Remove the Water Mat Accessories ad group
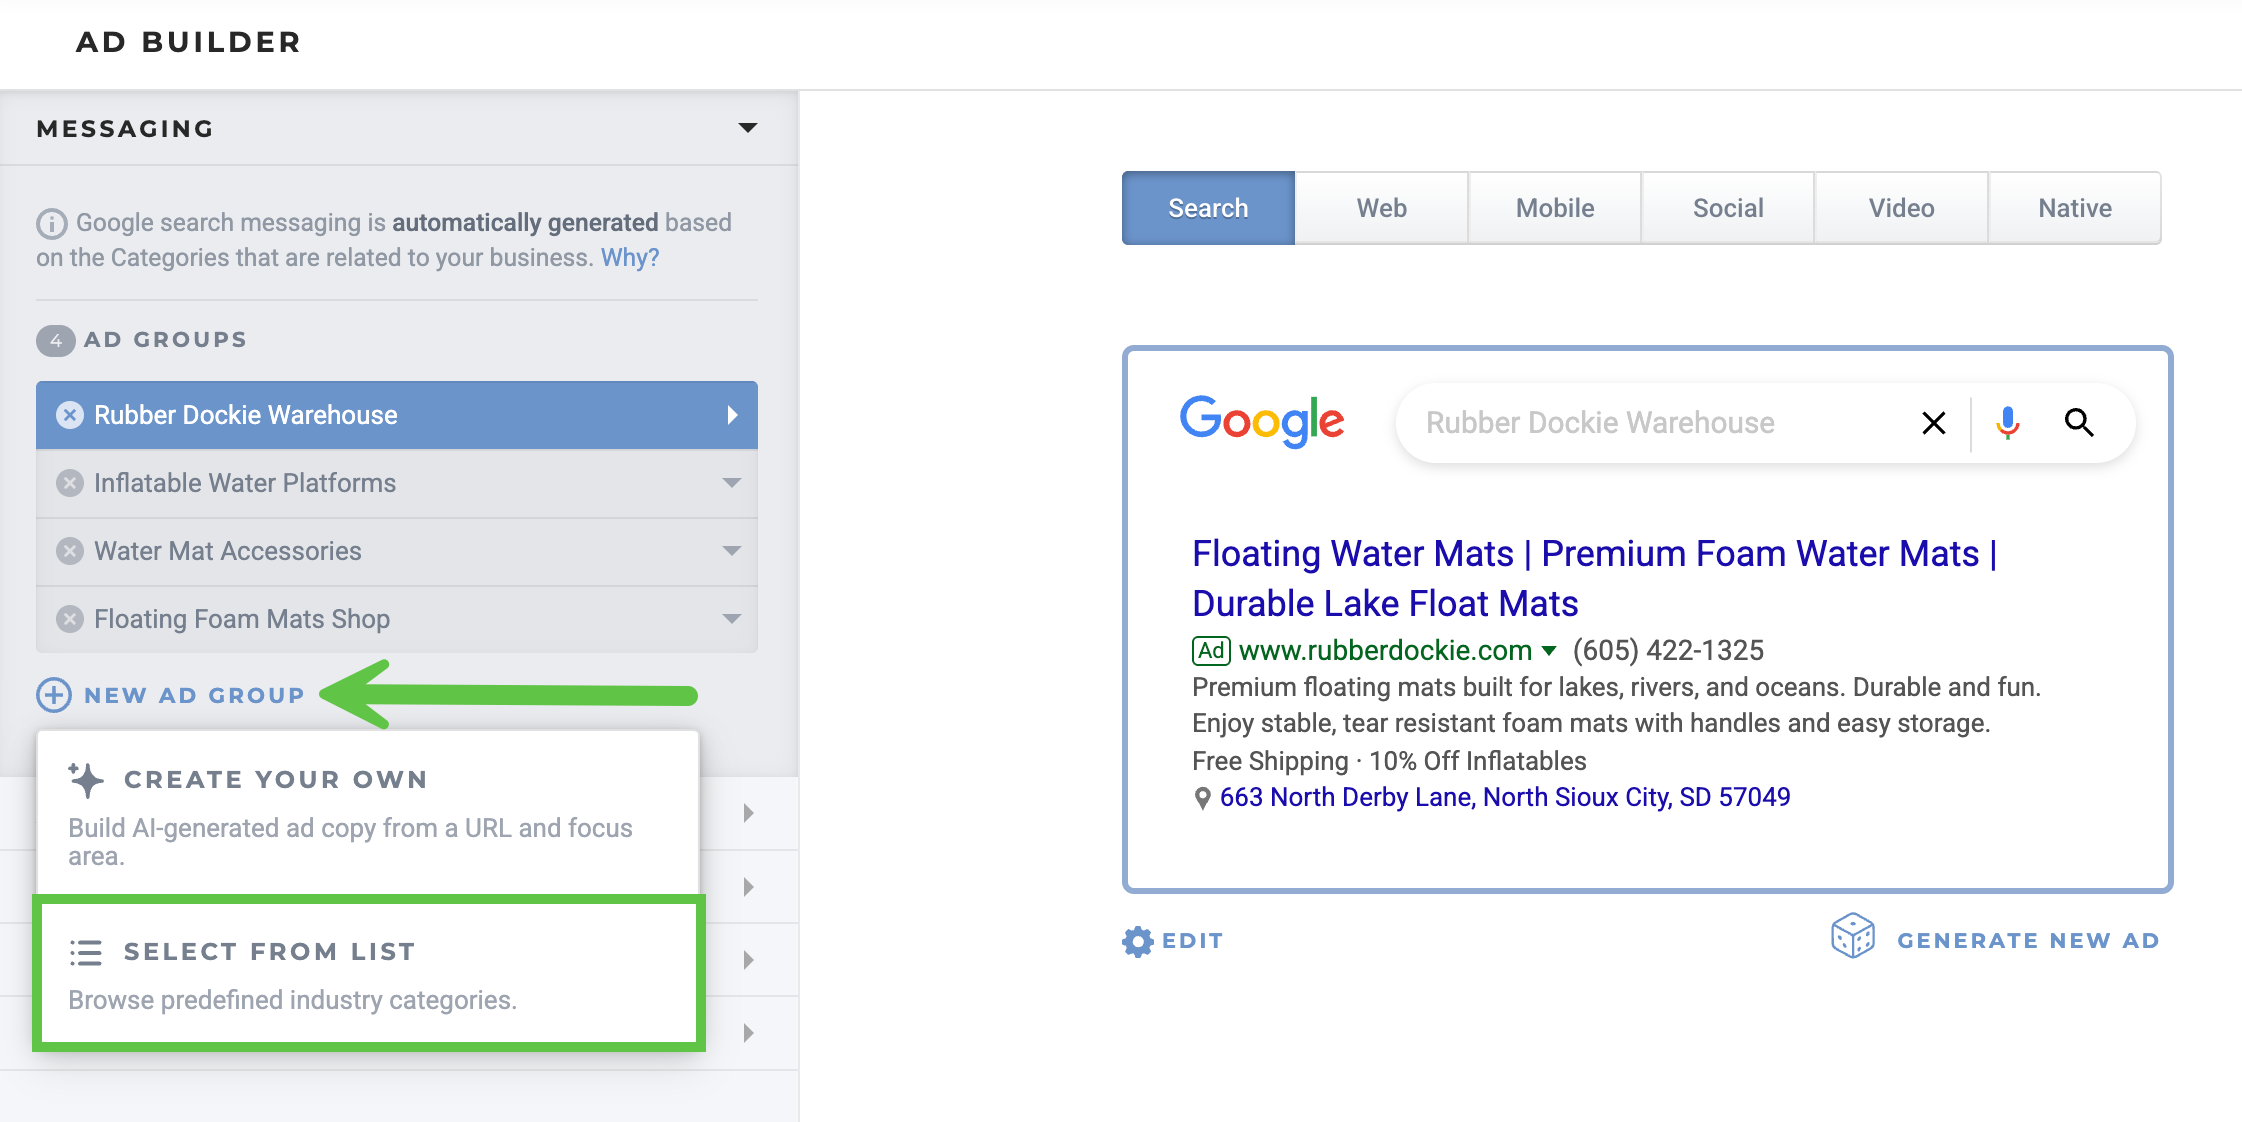2242x1122 pixels. pyautogui.click(x=70, y=551)
